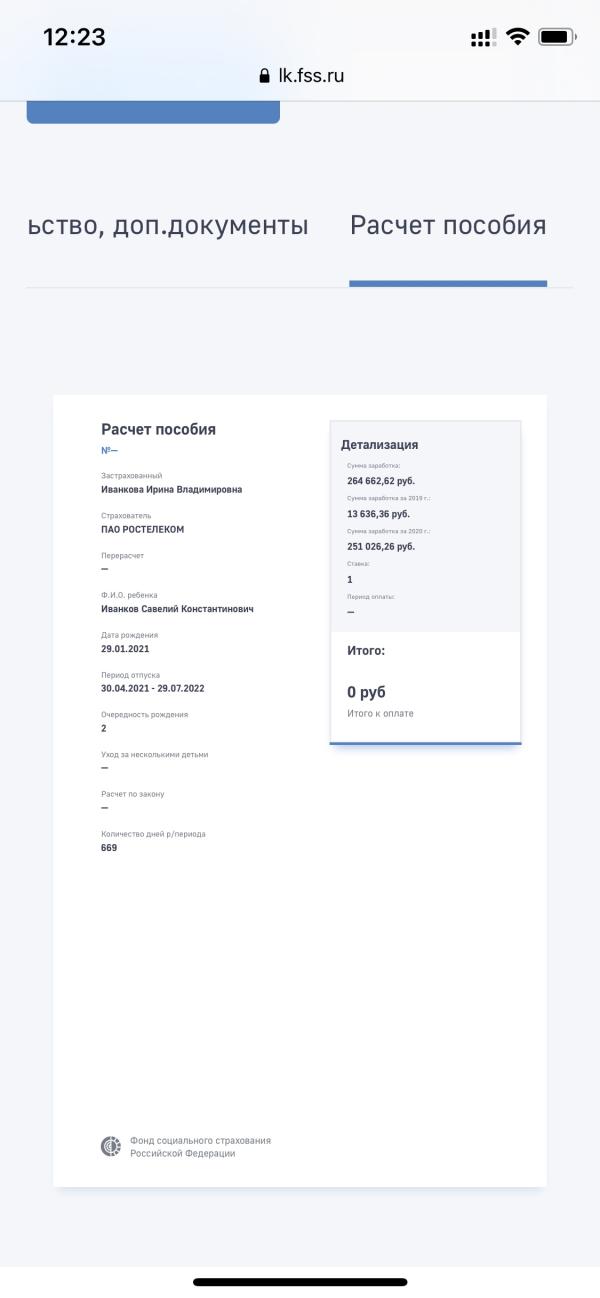Click the insured name Иванкова Ирина Владимировна

[x=171, y=490]
